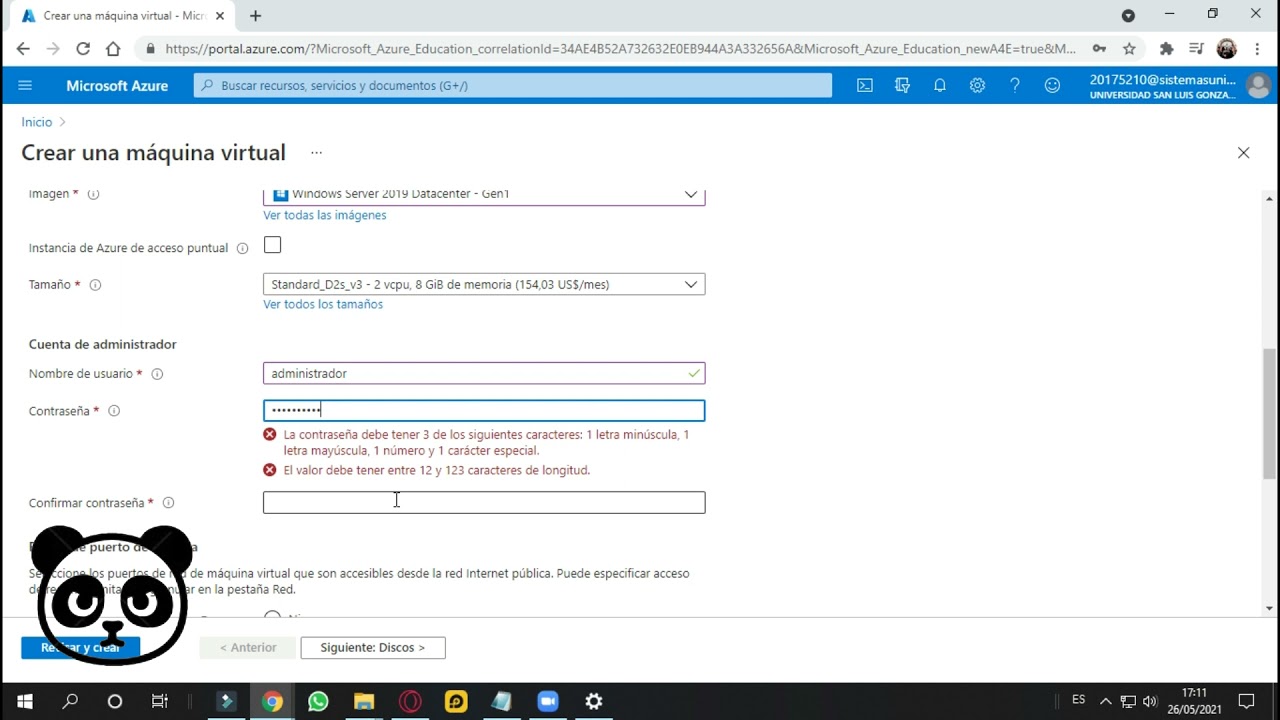Screen dimensions: 1280x720
Task: Open Task View on the taskbar
Action: 160,701
